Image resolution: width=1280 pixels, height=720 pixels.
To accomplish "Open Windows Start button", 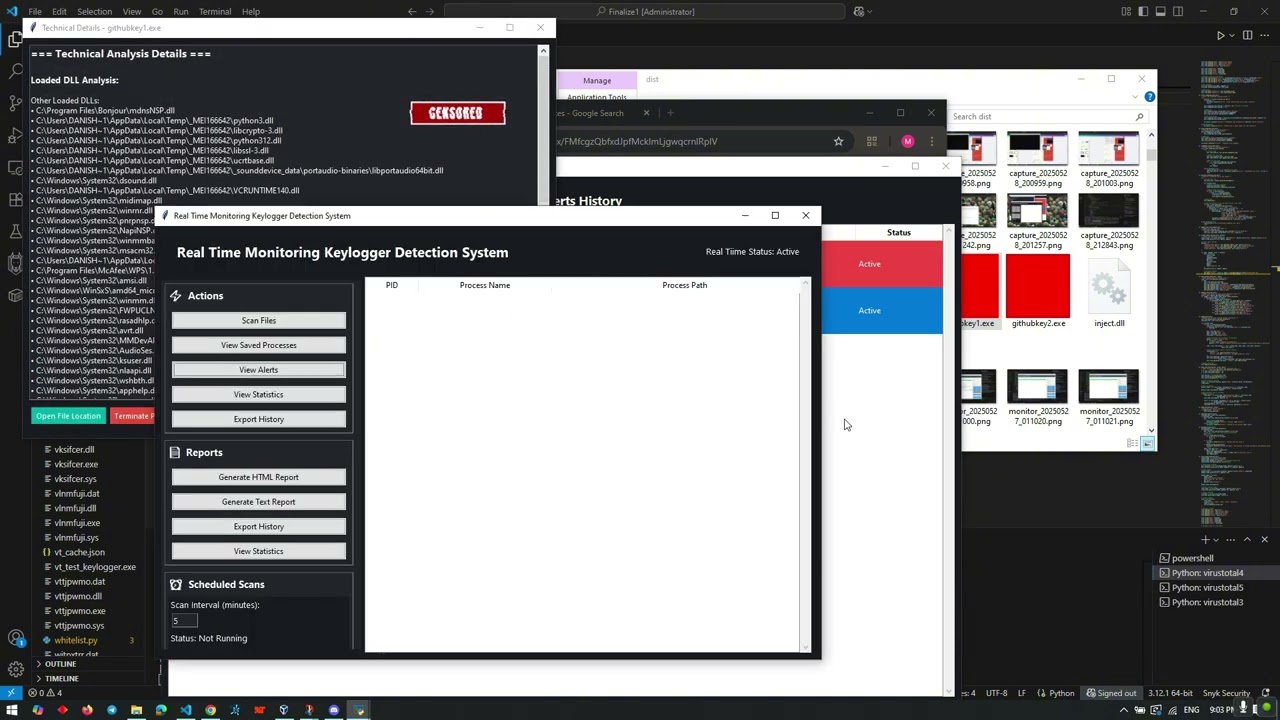I will 12,710.
